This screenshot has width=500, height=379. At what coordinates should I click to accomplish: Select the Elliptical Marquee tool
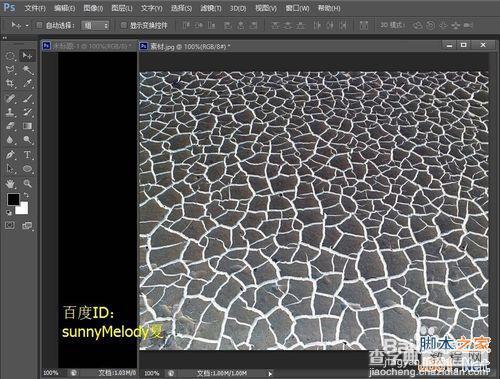10,56
